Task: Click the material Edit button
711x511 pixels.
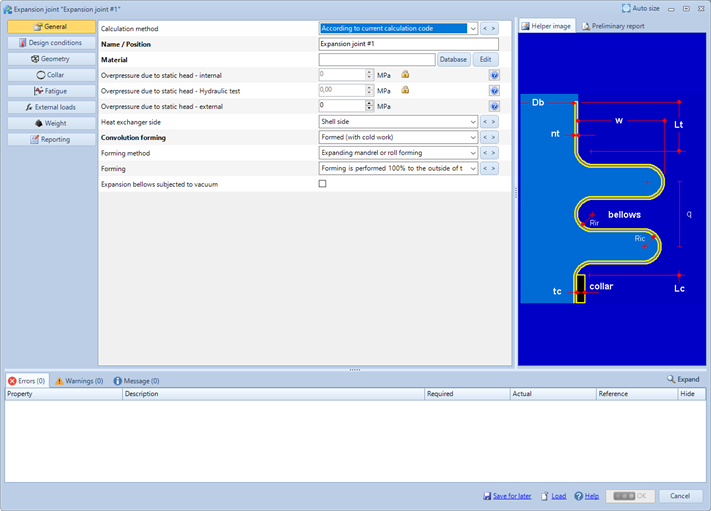Action: [x=486, y=59]
